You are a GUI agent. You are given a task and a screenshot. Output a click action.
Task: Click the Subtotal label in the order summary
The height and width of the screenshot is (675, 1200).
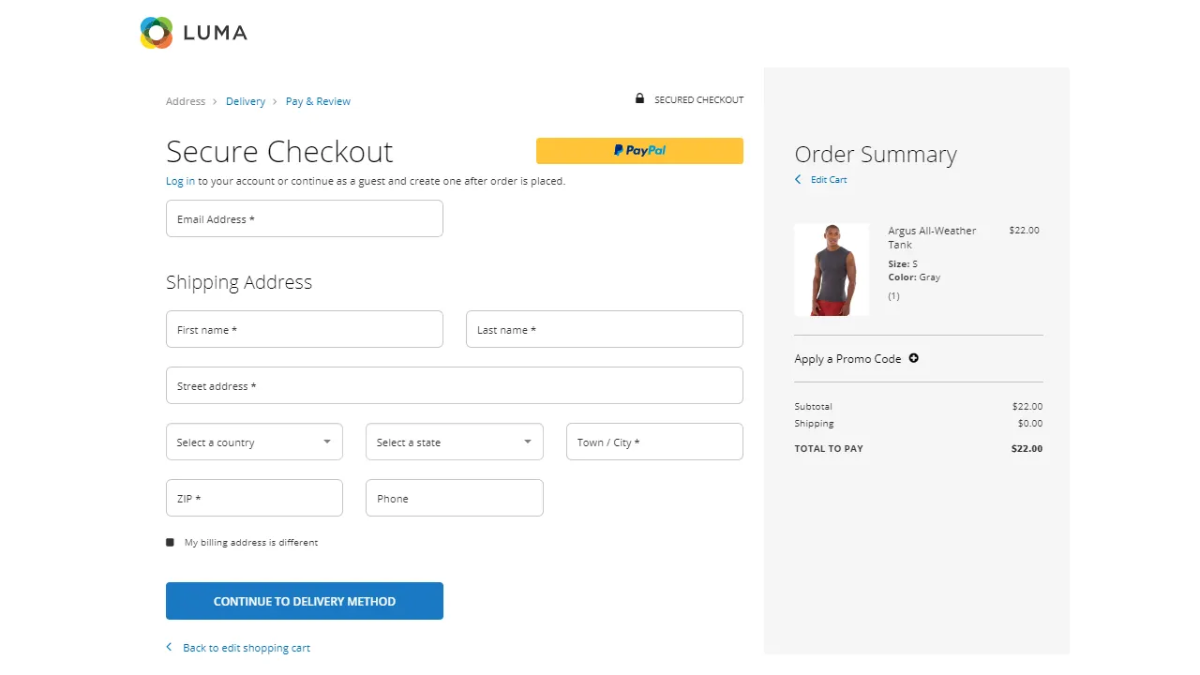pyautogui.click(x=814, y=407)
